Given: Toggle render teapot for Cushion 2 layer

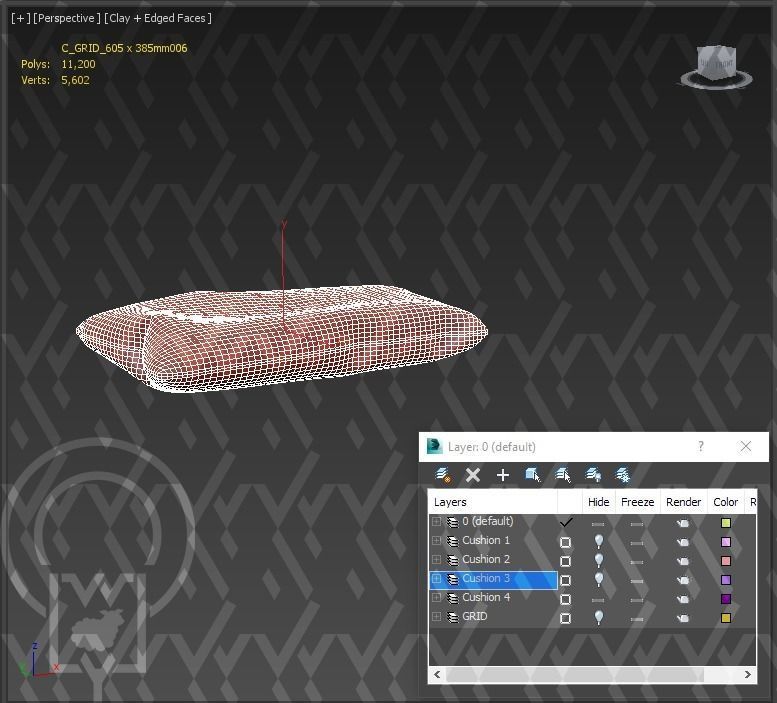Looking at the screenshot, I should click(x=683, y=561).
